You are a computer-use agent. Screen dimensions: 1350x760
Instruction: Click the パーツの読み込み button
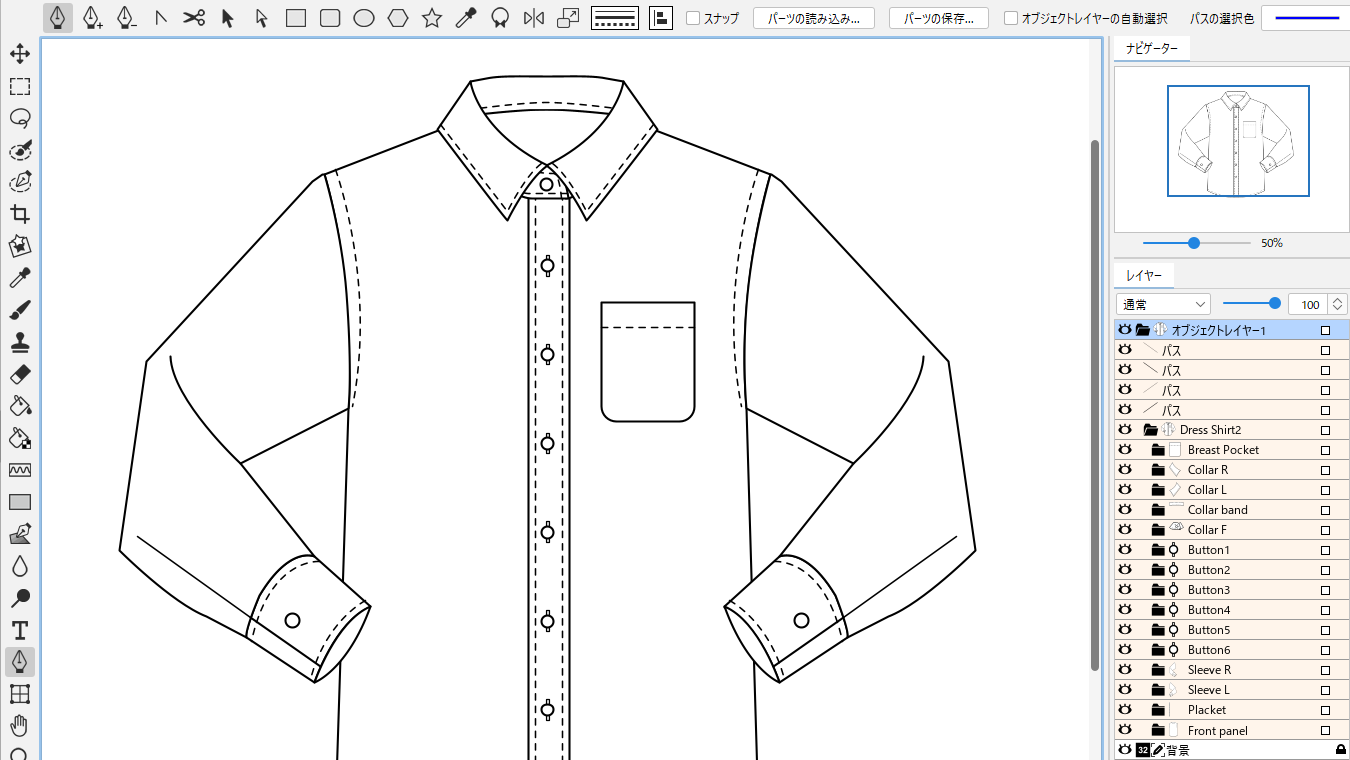click(x=814, y=18)
